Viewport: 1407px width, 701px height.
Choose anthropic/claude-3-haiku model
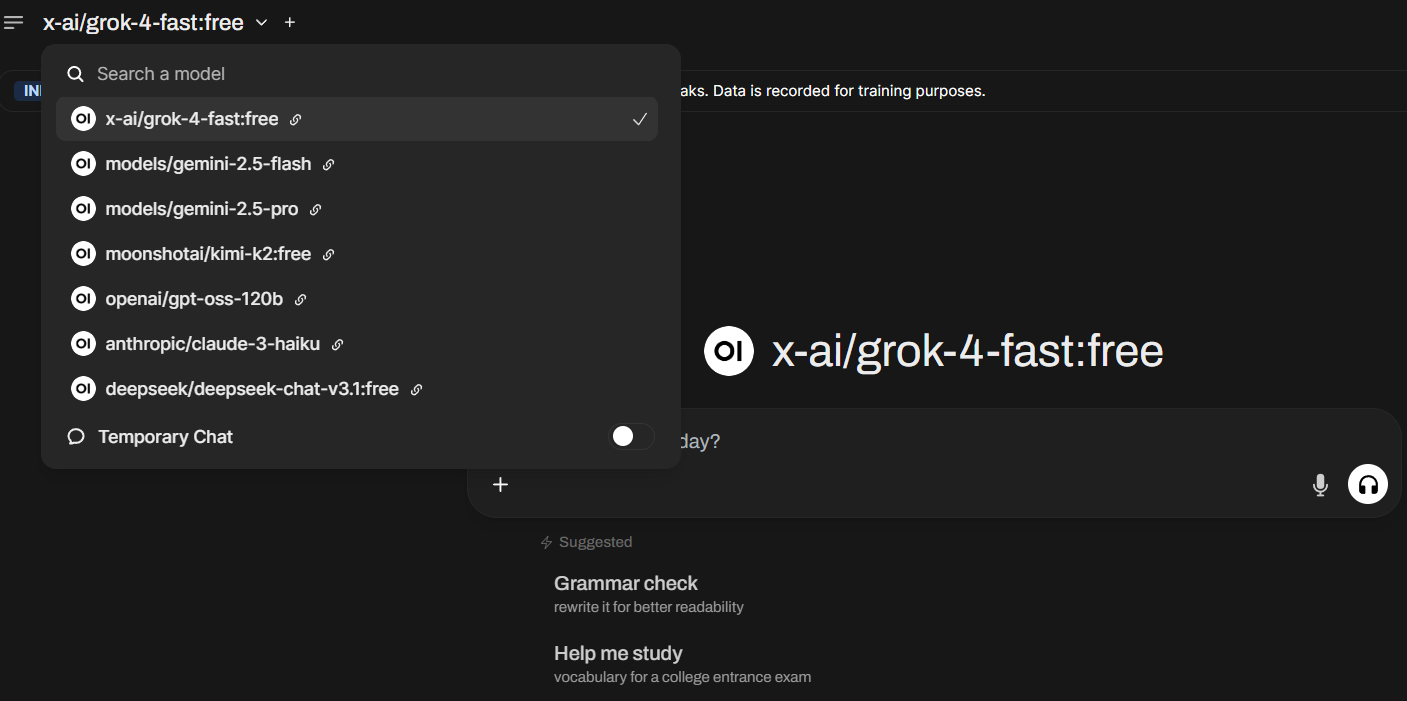coord(357,344)
